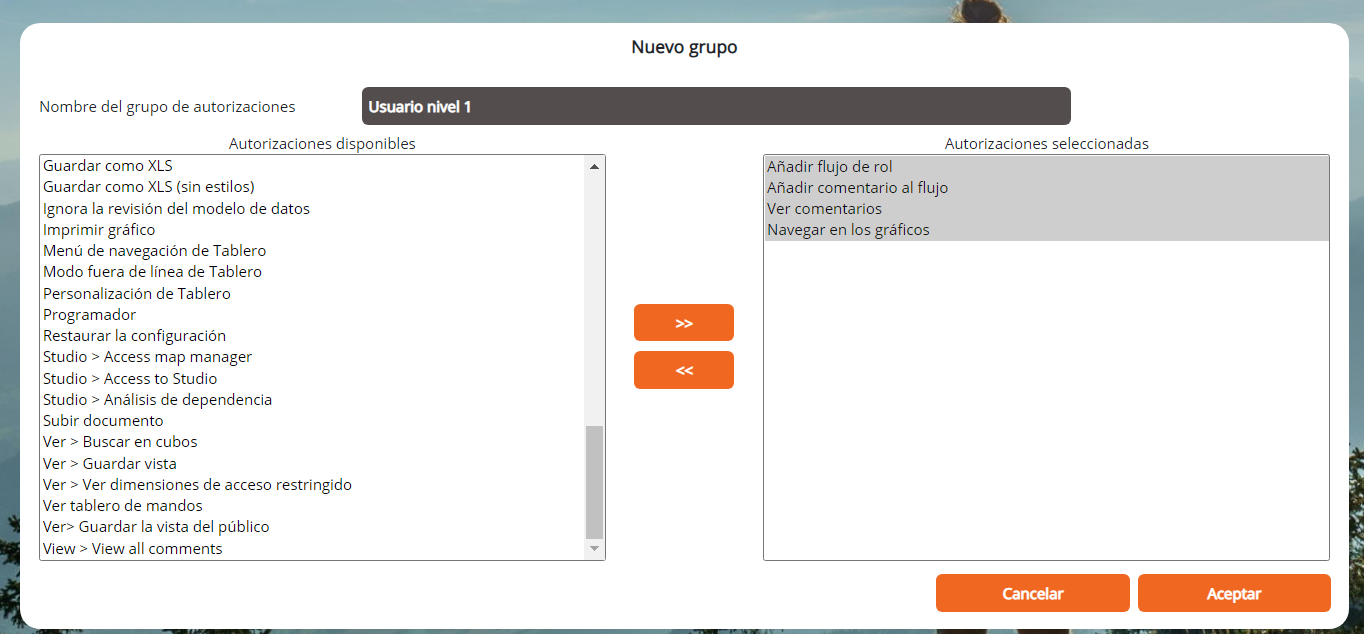Image resolution: width=1364 pixels, height=634 pixels.
Task: Select 'Studio > Access map manager'
Action: point(147,357)
